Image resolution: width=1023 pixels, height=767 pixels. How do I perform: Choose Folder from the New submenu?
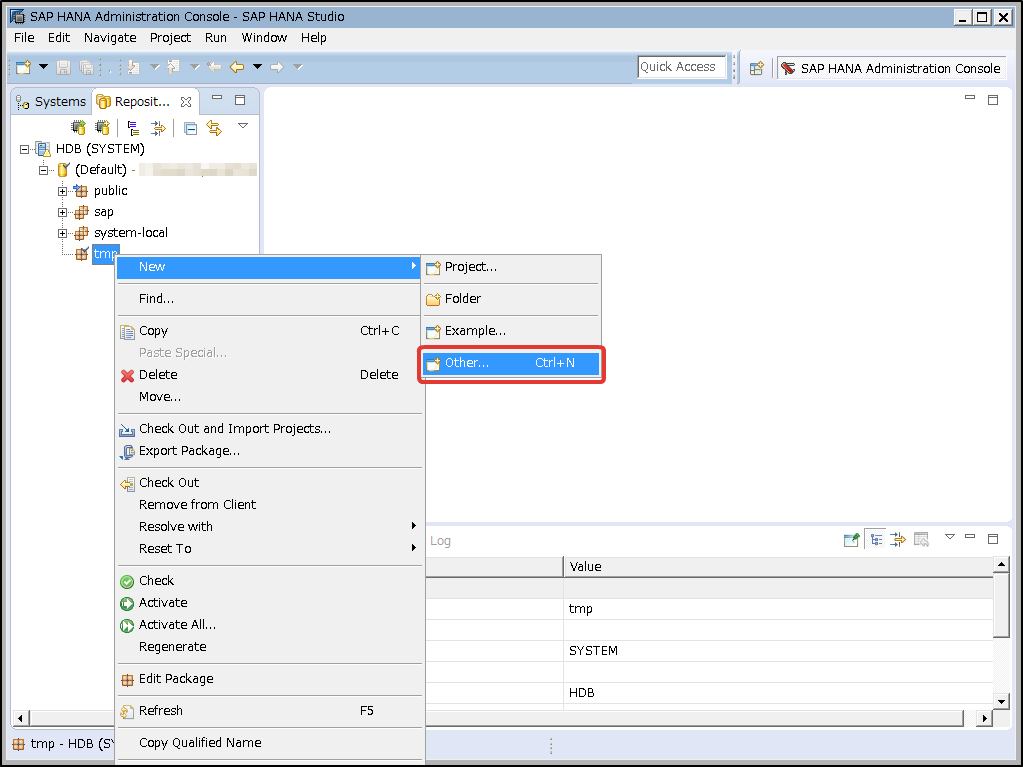tap(512, 299)
